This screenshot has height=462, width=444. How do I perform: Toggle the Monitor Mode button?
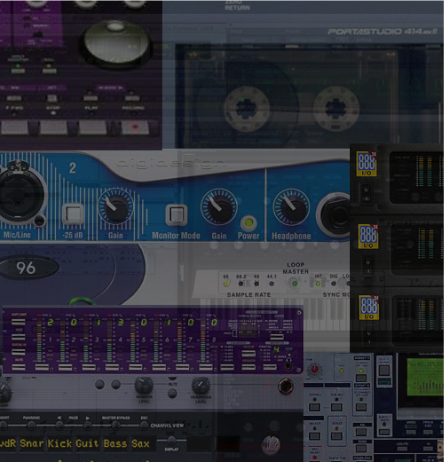pyautogui.click(x=176, y=215)
